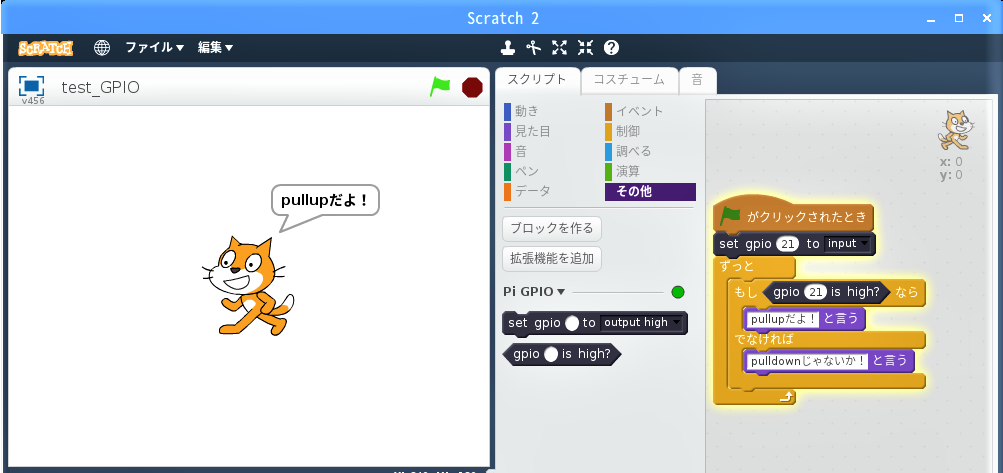Click the 拡張機能を追加 button
Image resolution: width=1003 pixels, height=473 pixels.
(x=552, y=259)
